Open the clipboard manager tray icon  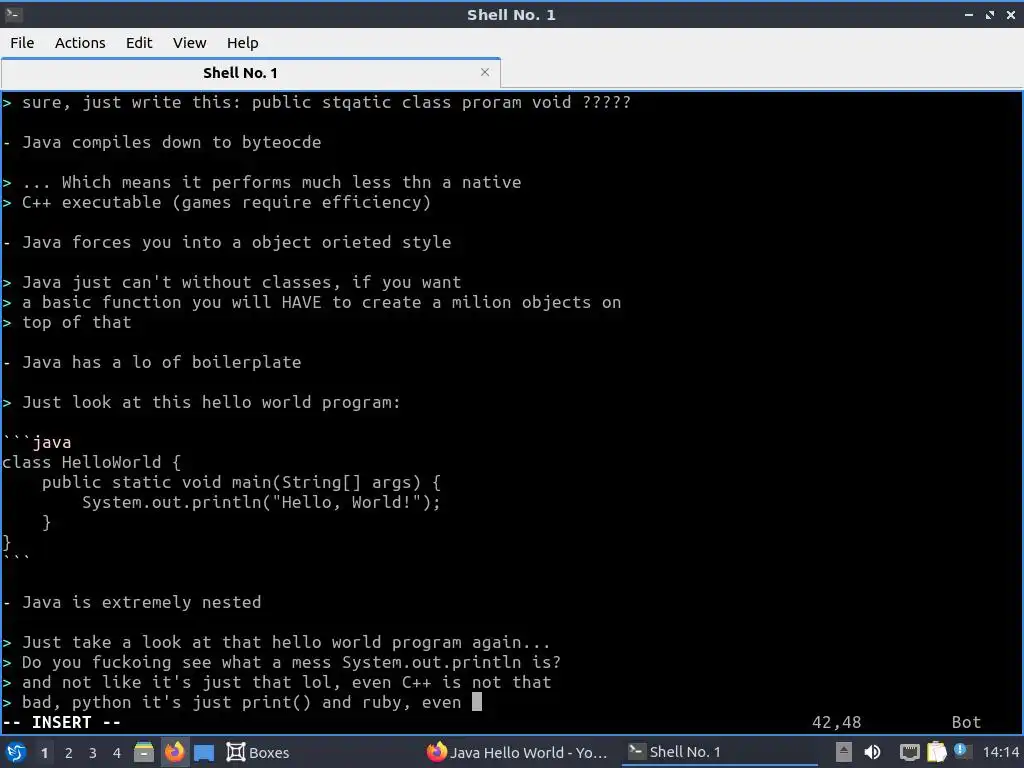pos(936,752)
